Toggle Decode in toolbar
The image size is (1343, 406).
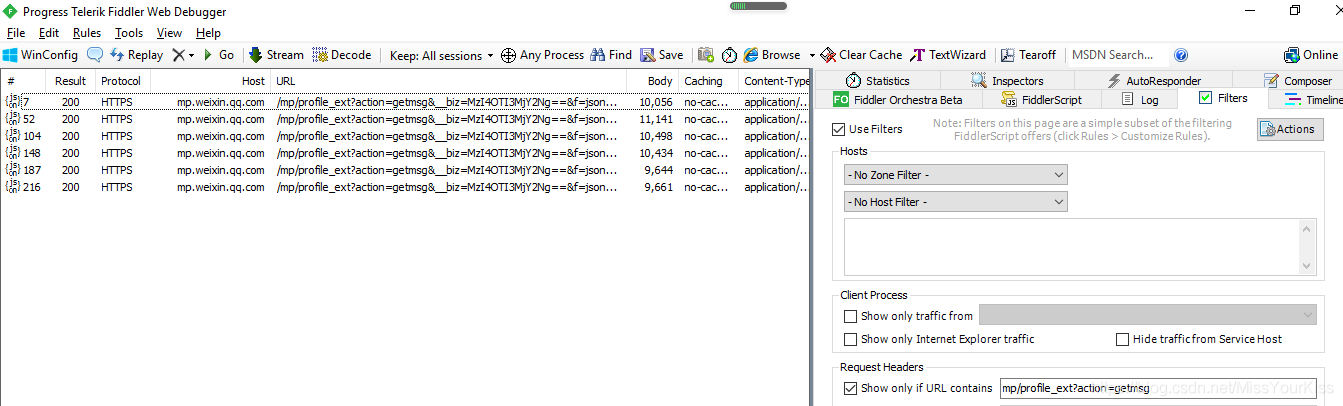(342, 55)
